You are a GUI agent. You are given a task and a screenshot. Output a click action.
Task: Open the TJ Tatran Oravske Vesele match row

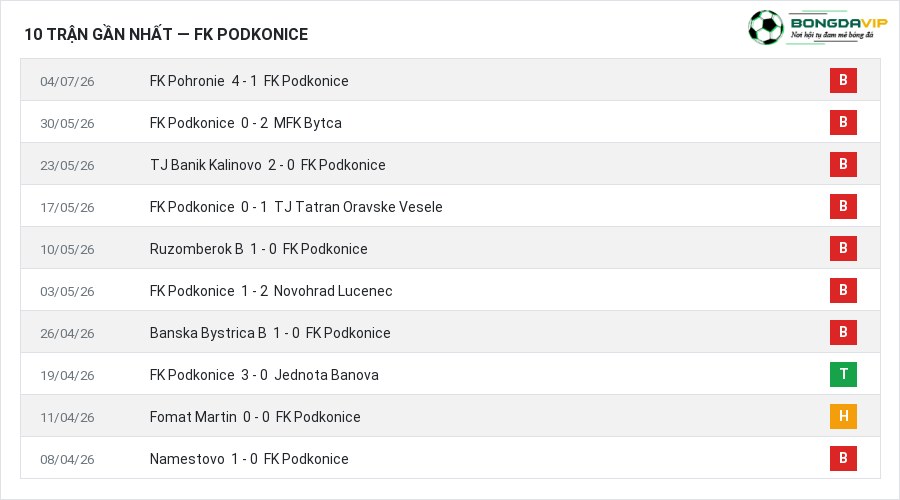[451, 206]
